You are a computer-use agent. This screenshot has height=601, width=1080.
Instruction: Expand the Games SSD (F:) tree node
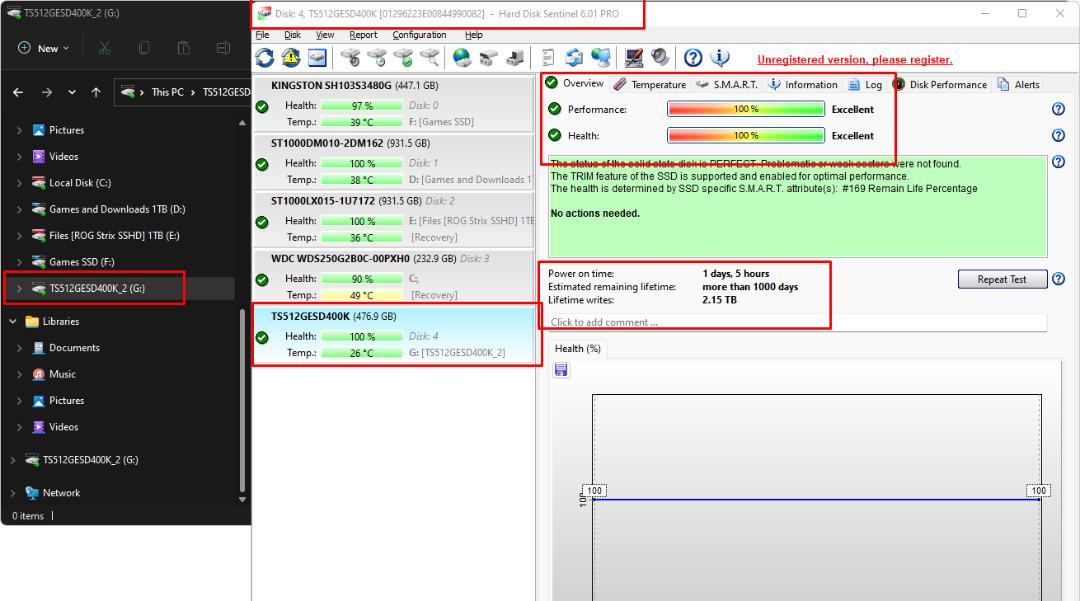19,262
